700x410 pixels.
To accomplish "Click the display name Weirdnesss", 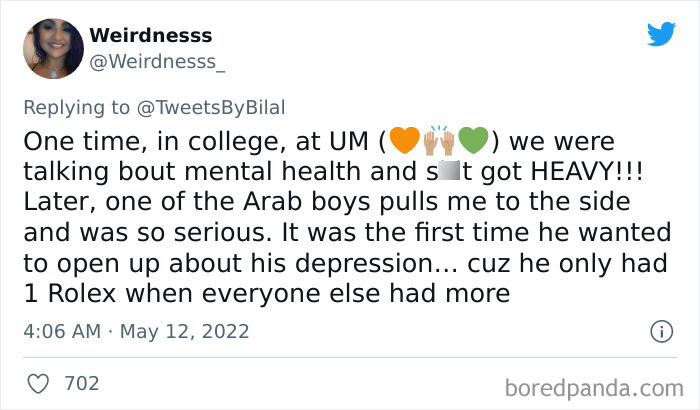I will pos(151,36).
